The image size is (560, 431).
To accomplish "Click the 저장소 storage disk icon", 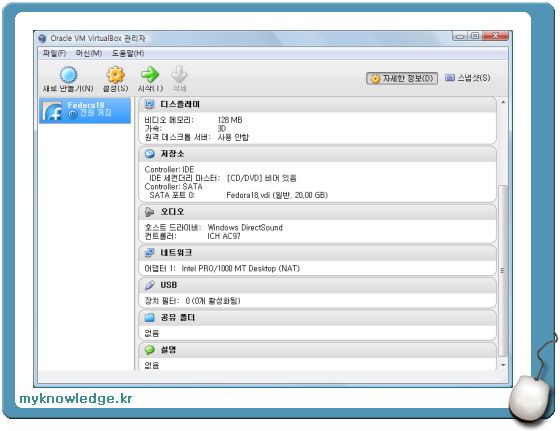I will click(x=150, y=154).
